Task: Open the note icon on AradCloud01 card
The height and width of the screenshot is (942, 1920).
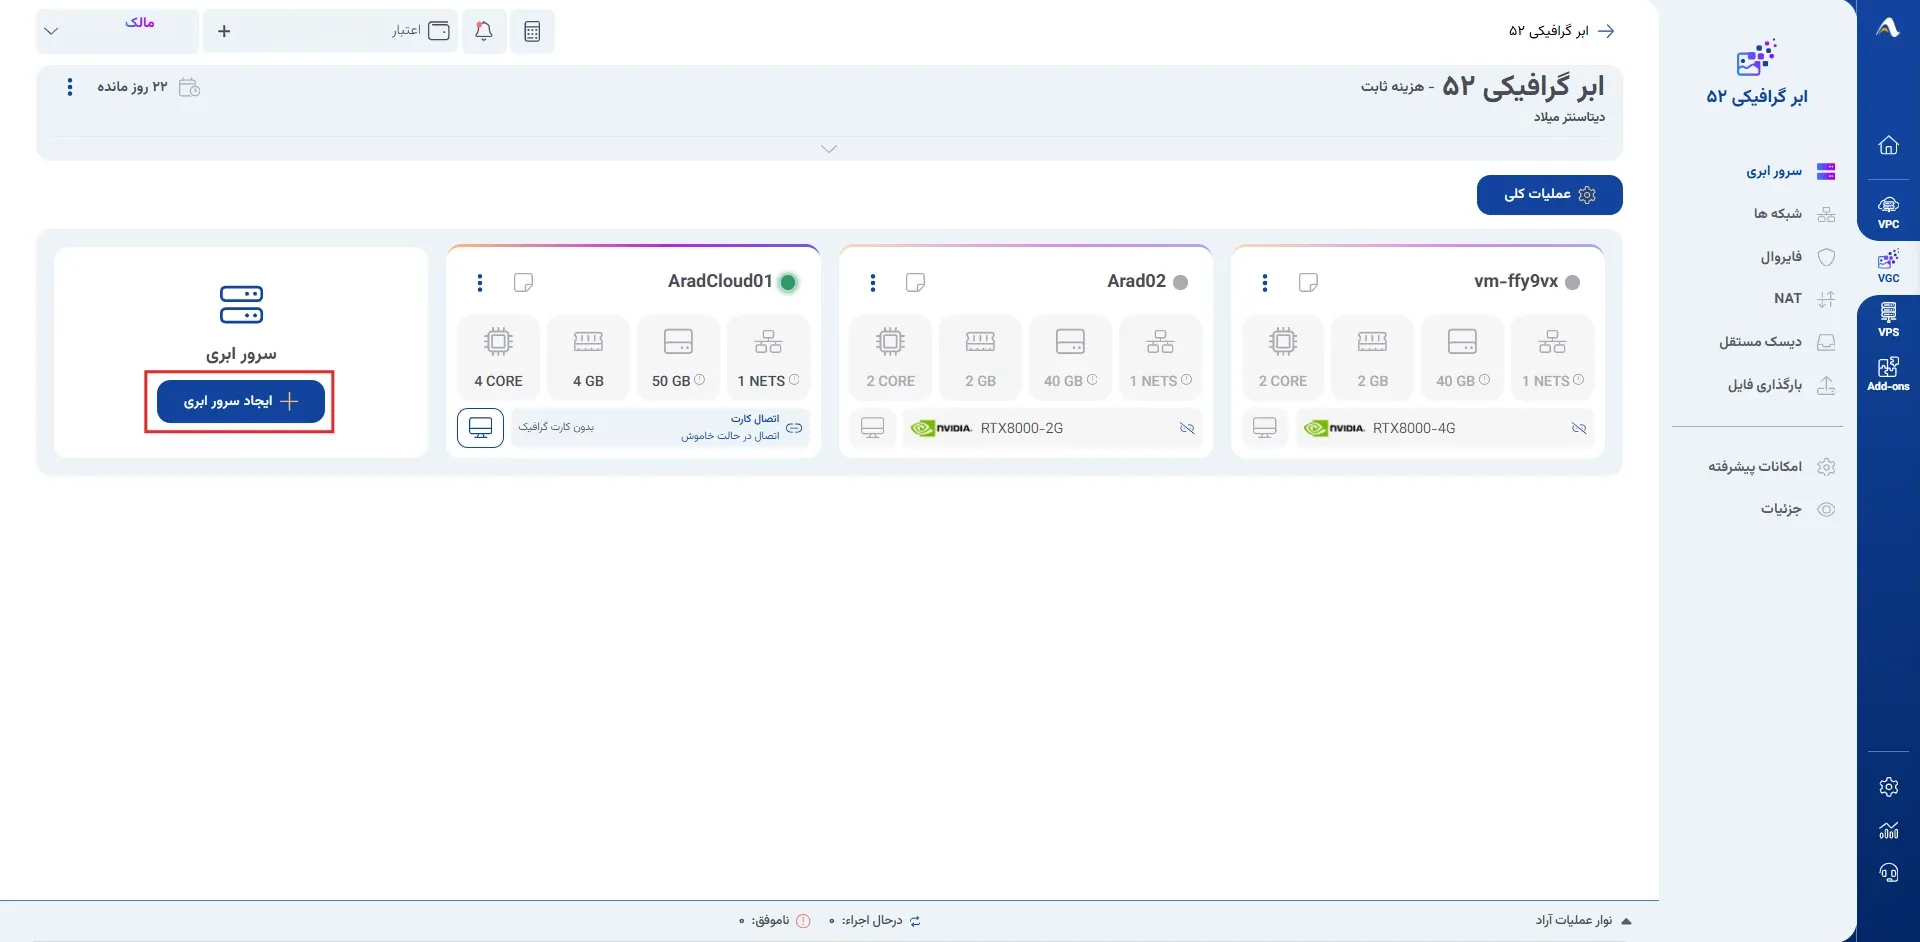Action: (523, 283)
